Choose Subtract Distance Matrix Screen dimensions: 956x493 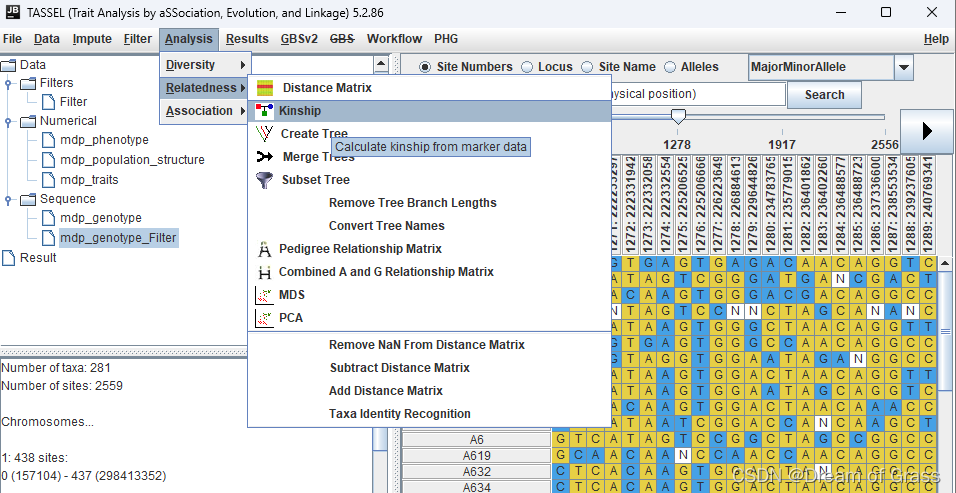(x=429, y=368)
